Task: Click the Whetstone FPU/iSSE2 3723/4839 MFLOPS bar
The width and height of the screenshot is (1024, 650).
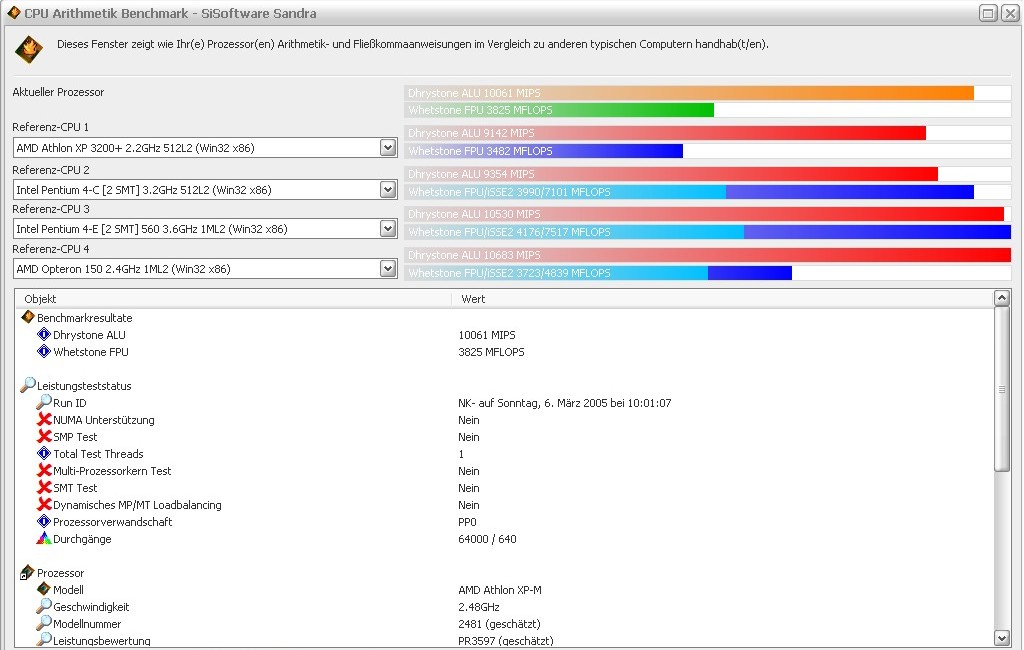Action: [x=598, y=273]
